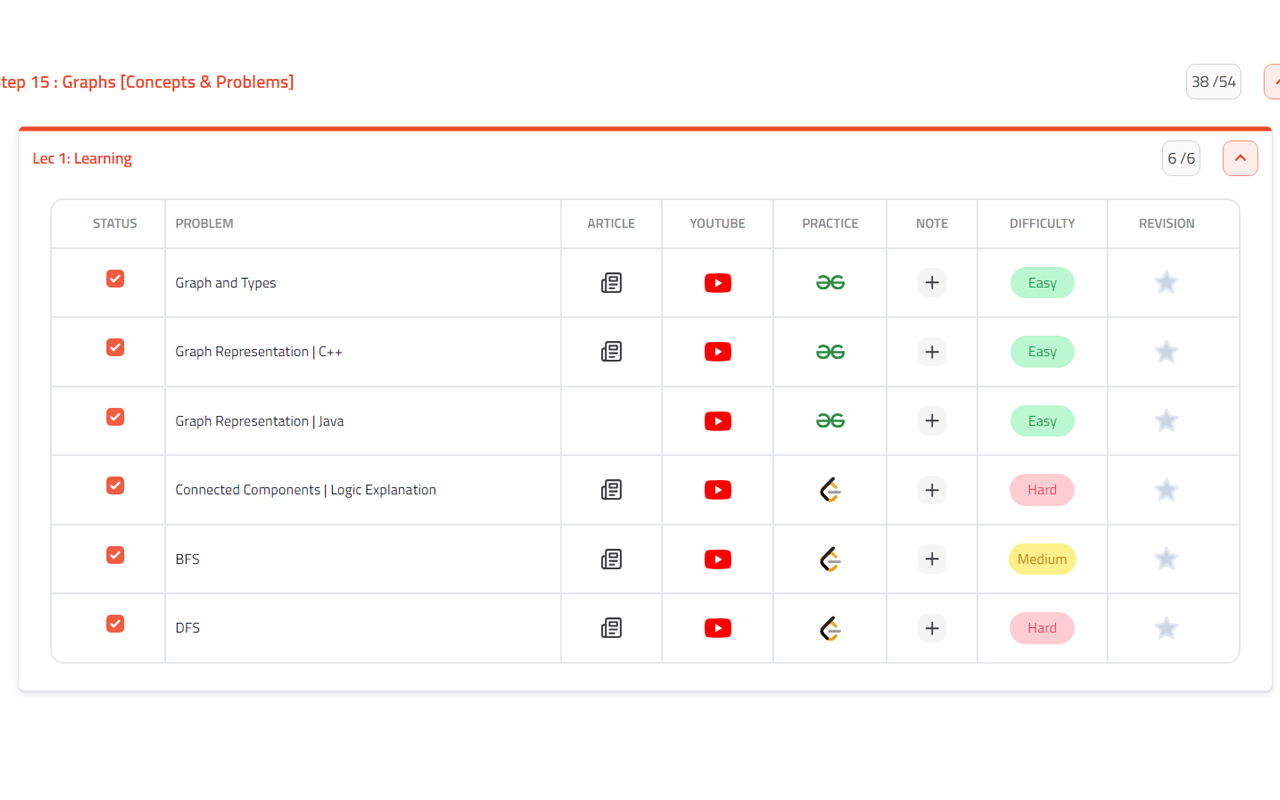Uncheck status for Graph and Types
This screenshot has width=1280, height=800.
115,278
